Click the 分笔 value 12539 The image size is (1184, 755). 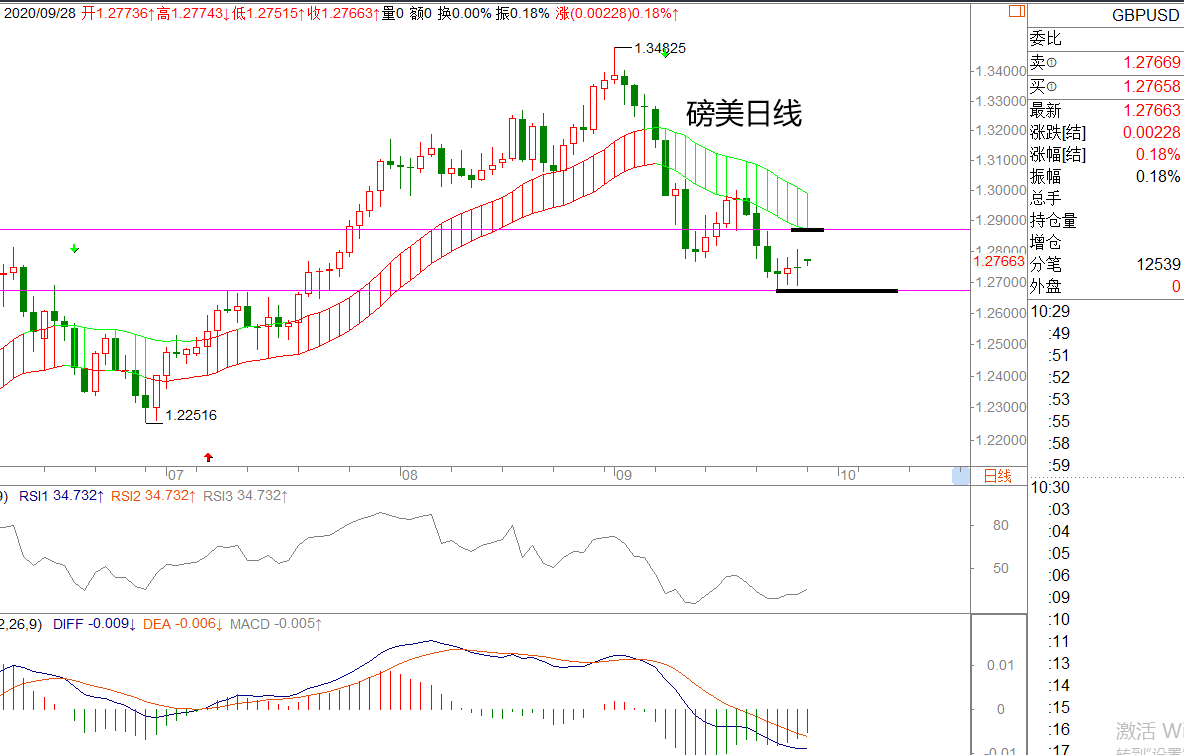[1158, 264]
